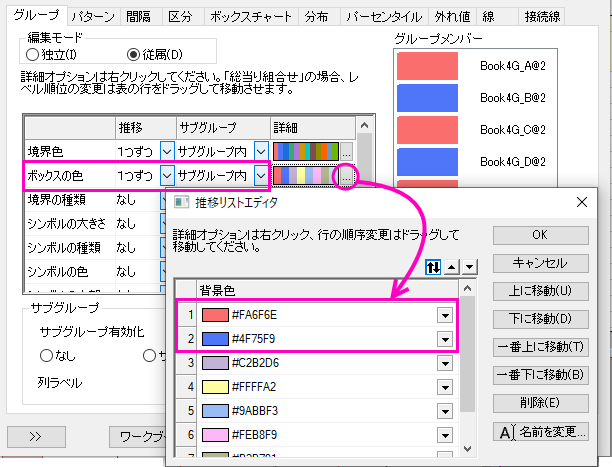This screenshot has width=612, height=467.
Task: Click the 一番上に移動(T) button
Action: (541, 347)
